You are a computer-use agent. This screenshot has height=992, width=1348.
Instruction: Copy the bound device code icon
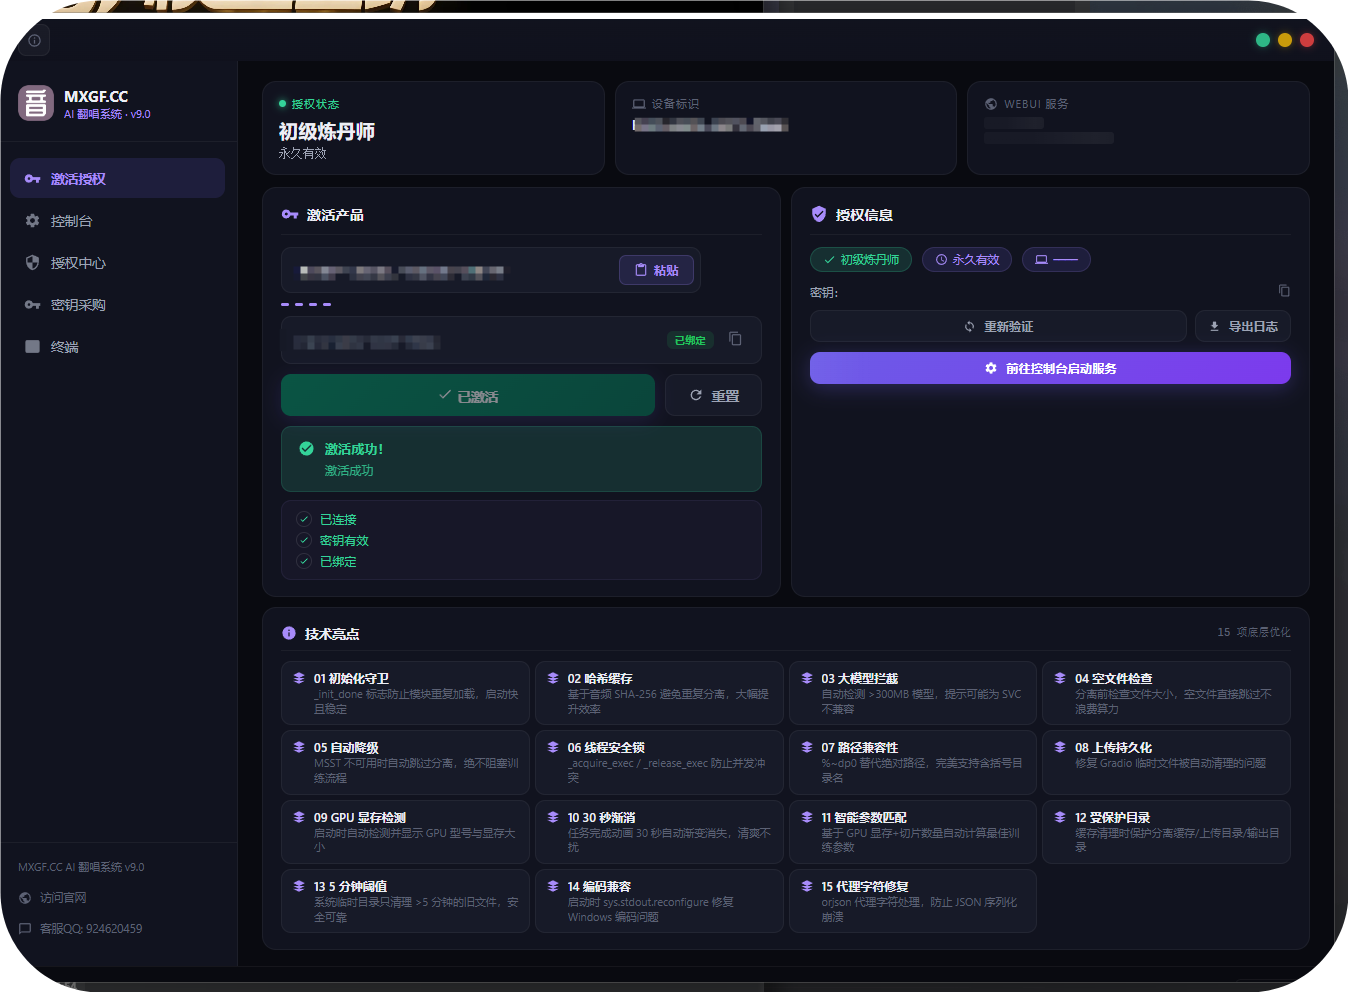(735, 339)
